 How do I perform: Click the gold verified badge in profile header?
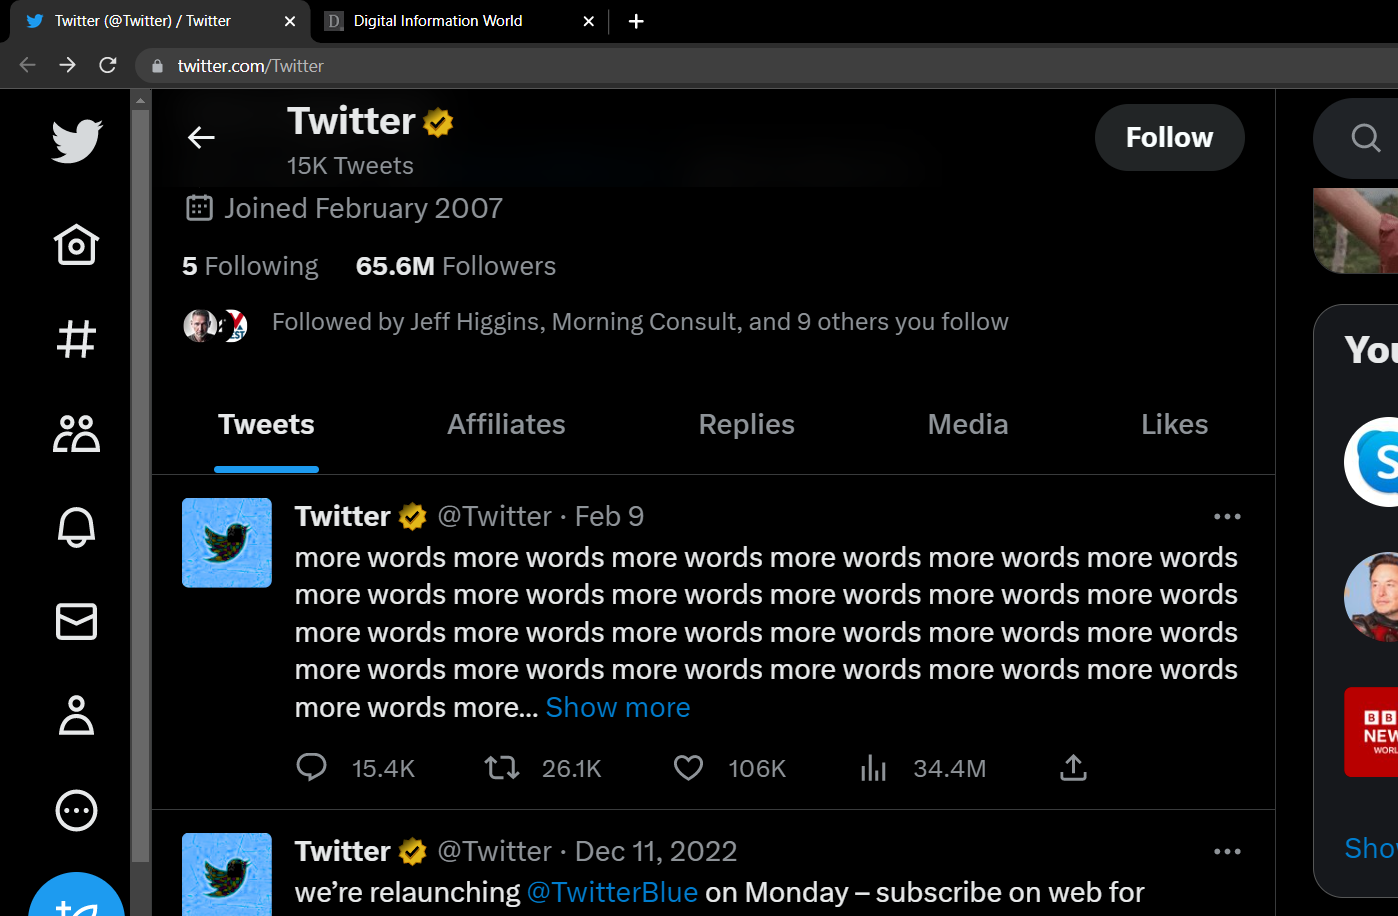(x=438, y=122)
